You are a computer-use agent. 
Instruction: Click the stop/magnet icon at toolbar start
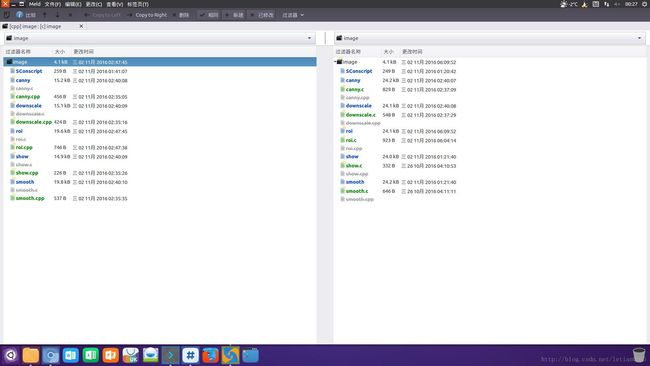[7, 15]
